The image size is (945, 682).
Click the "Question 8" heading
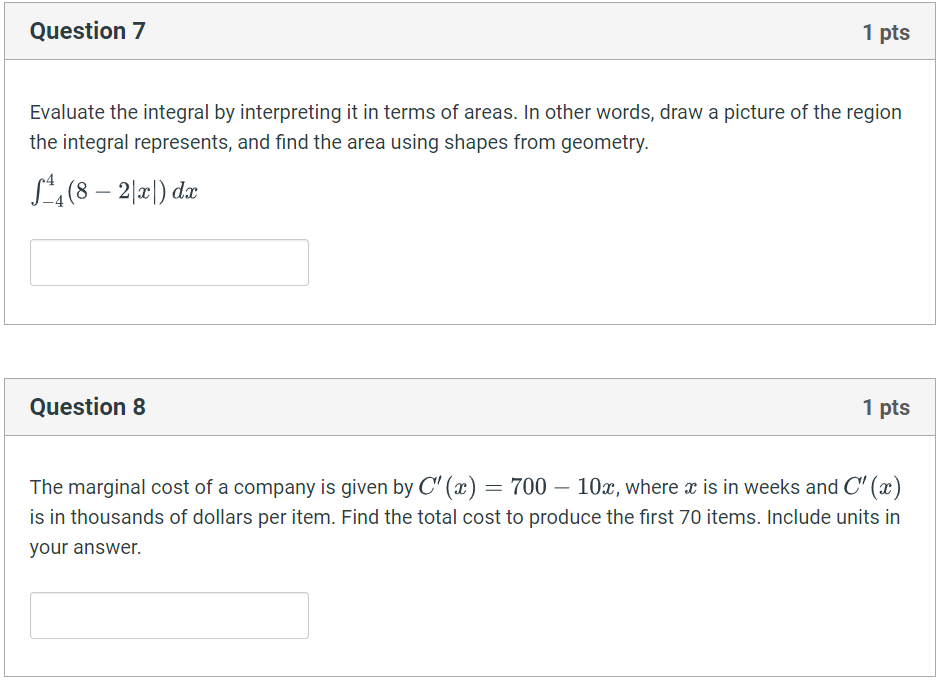click(x=87, y=407)
